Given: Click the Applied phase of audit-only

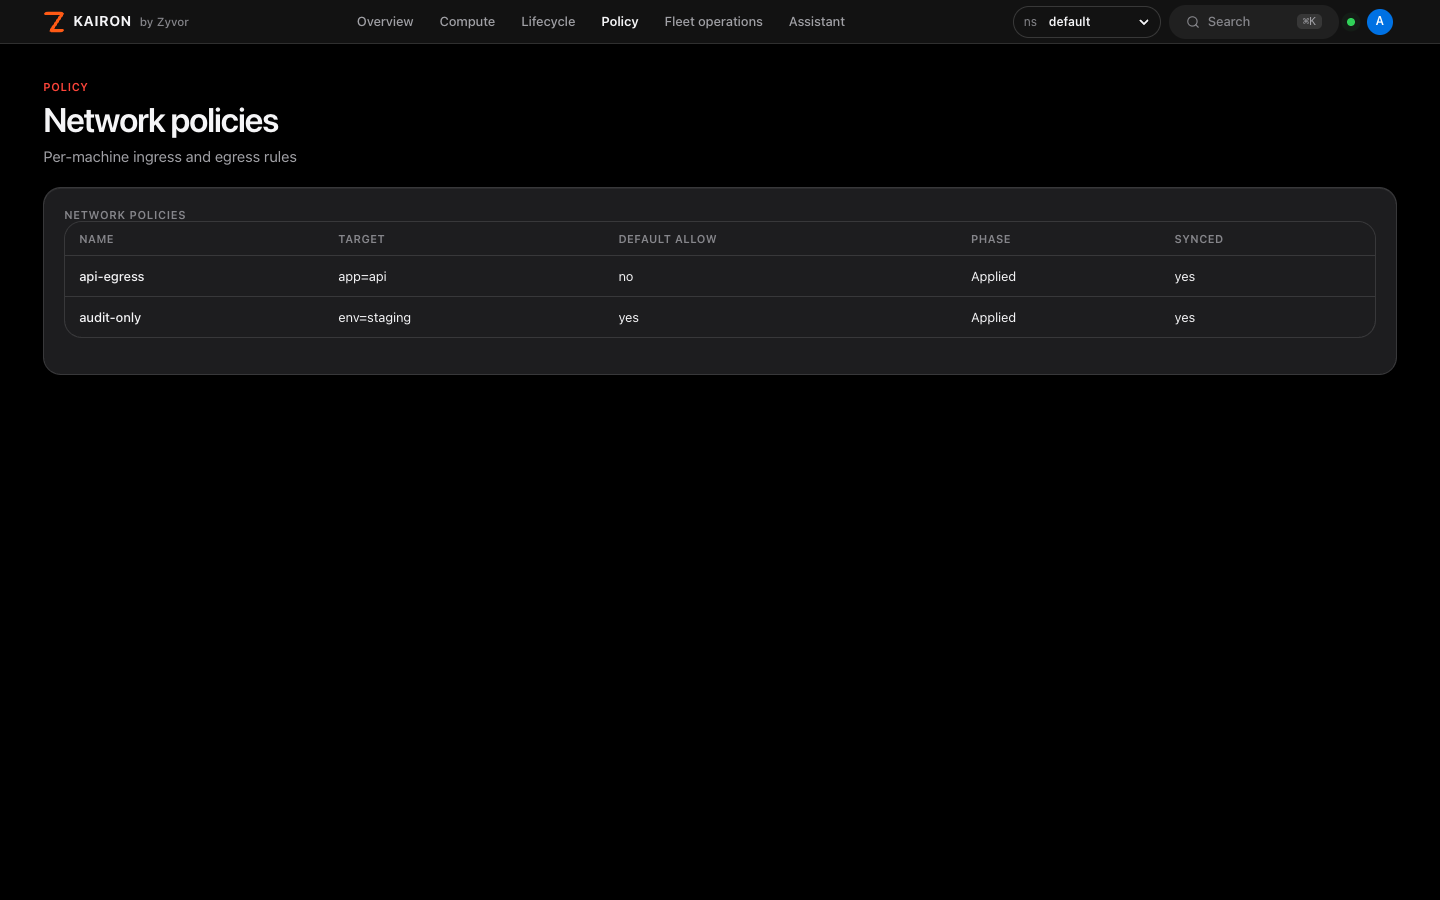Looking at the screenshot, I should (x=993, y=318).
